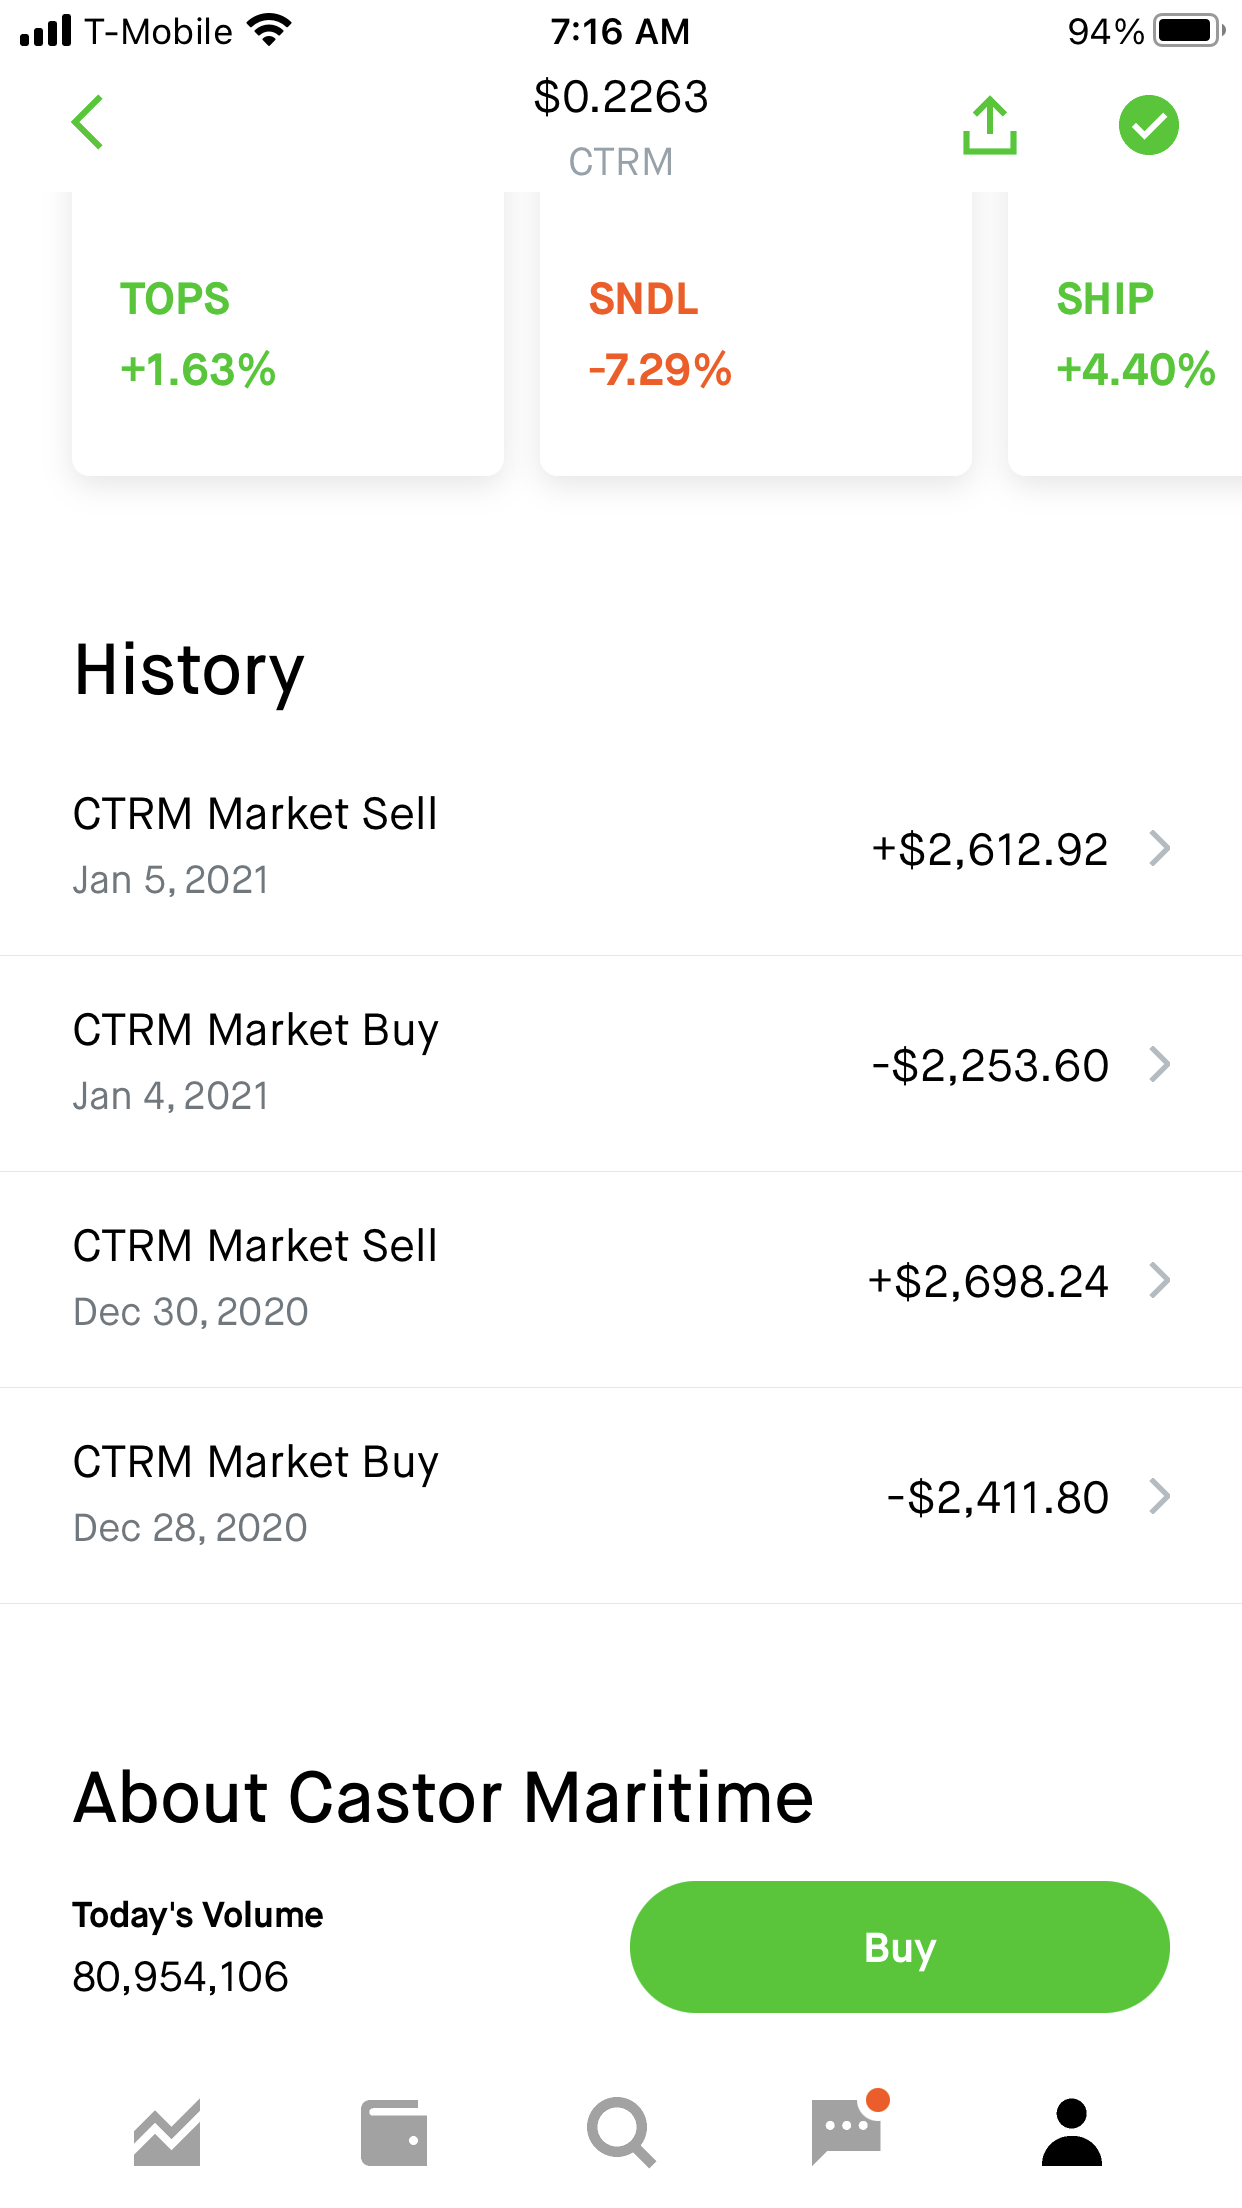The image size is (1242, 2208).
Task: Toggle the green watchlist checkmark
Action: click(x=1148, y=126)
